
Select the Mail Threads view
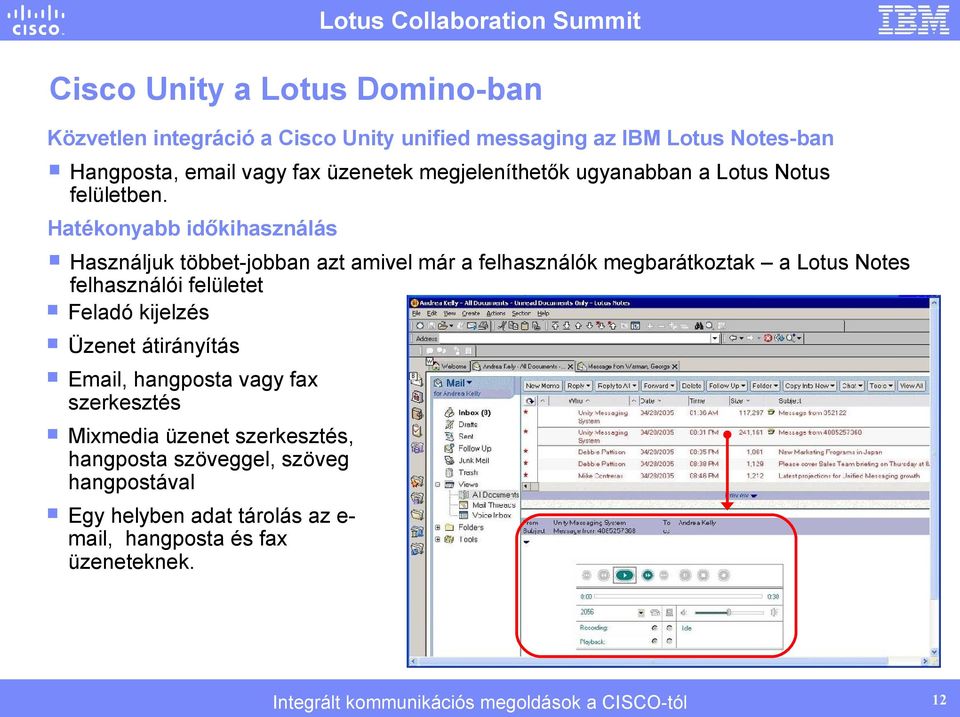[493, 505]
